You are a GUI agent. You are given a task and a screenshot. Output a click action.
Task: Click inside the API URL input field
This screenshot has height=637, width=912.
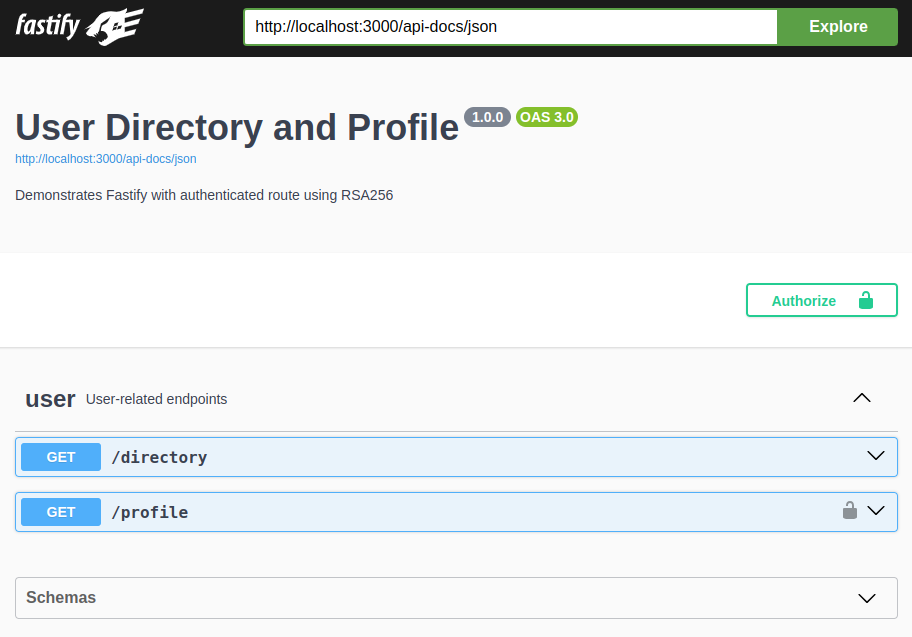510,27
